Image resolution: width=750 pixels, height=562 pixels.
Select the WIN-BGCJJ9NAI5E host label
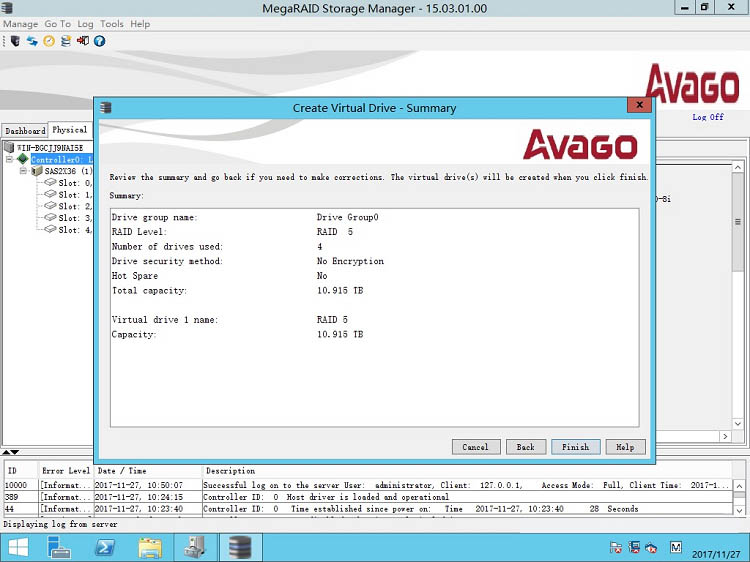(50, 148)
